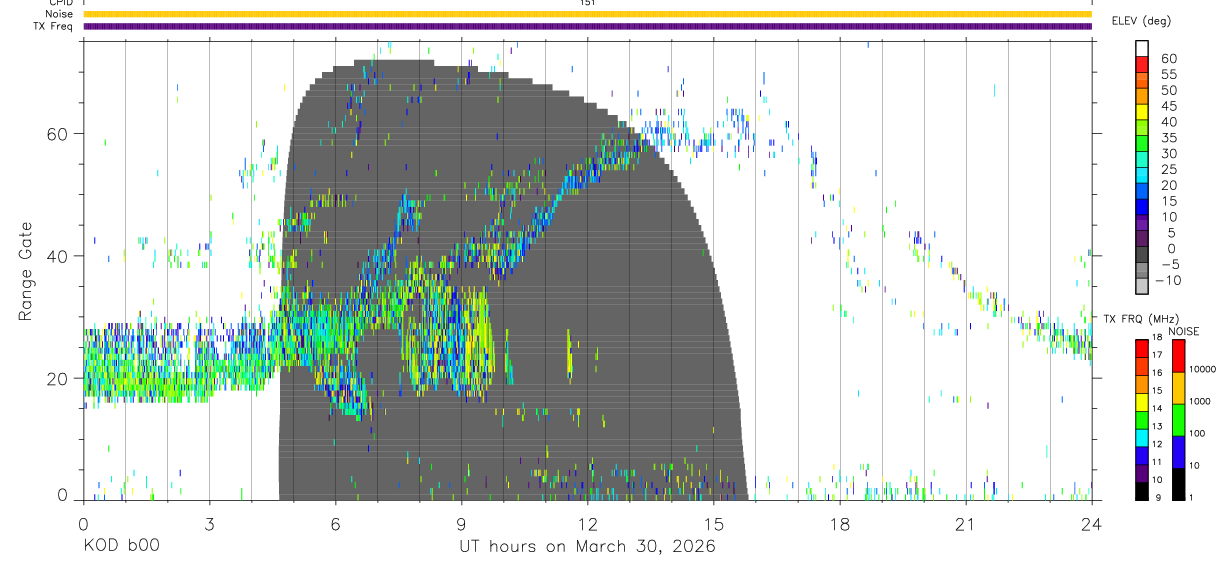Click the purple 5–10 ELEV colorbar segment
Screen dimensions: 1228x567
click(x=1142, y=224)
